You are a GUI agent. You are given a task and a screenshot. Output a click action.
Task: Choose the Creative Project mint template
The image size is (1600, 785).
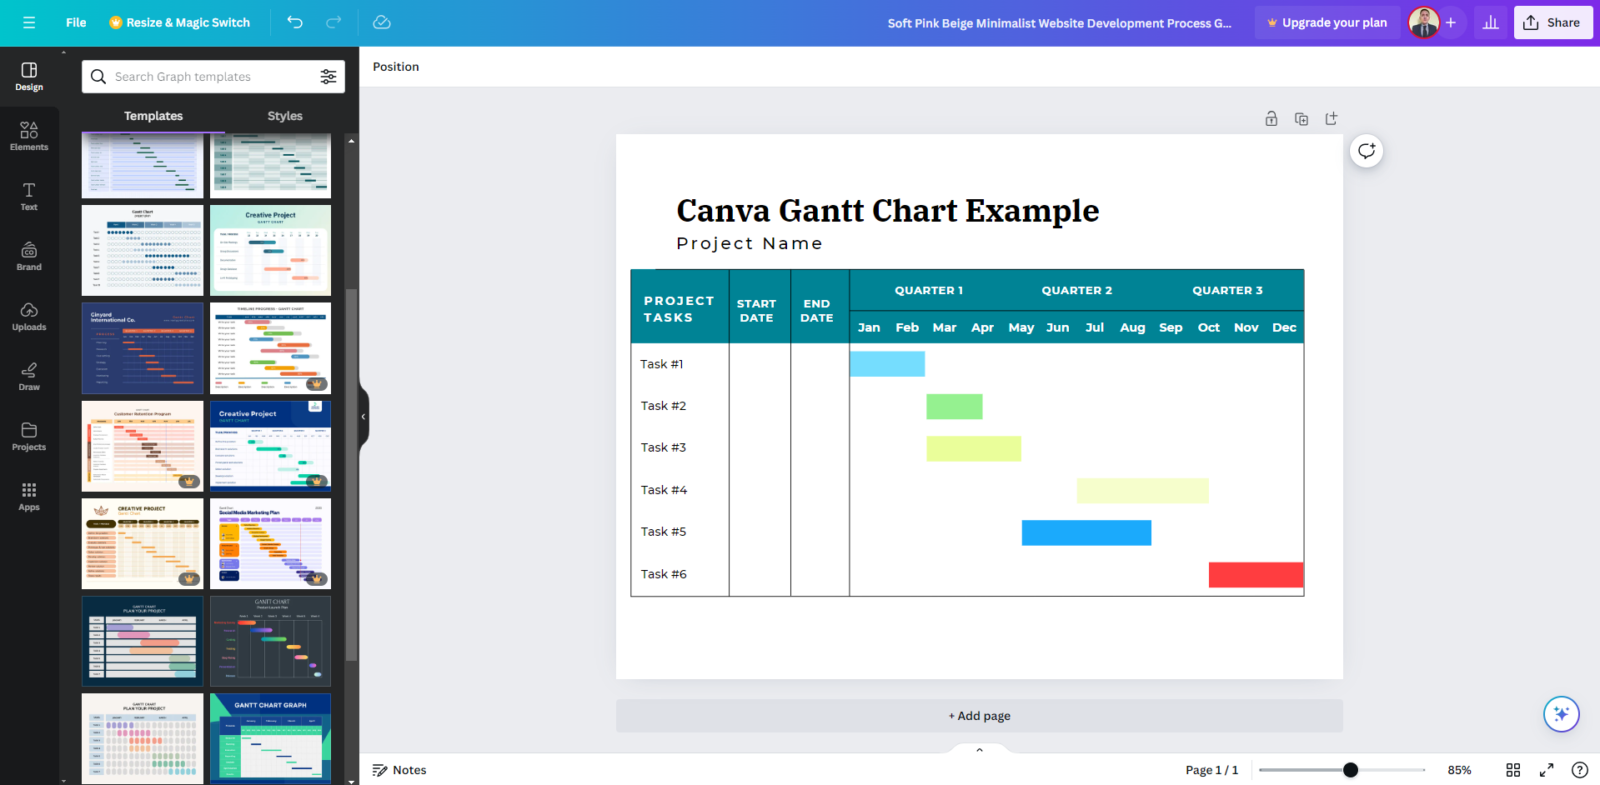click(x=270, y=250)
